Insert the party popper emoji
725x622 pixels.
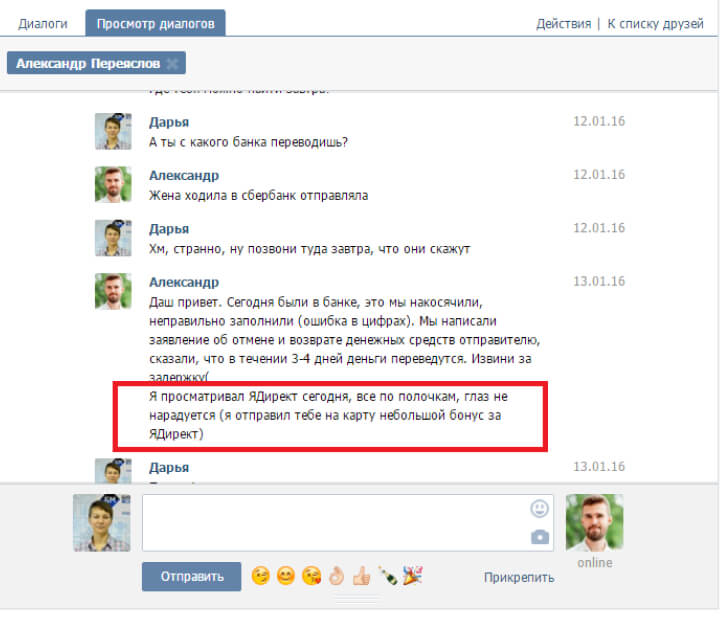pos(412,576)
